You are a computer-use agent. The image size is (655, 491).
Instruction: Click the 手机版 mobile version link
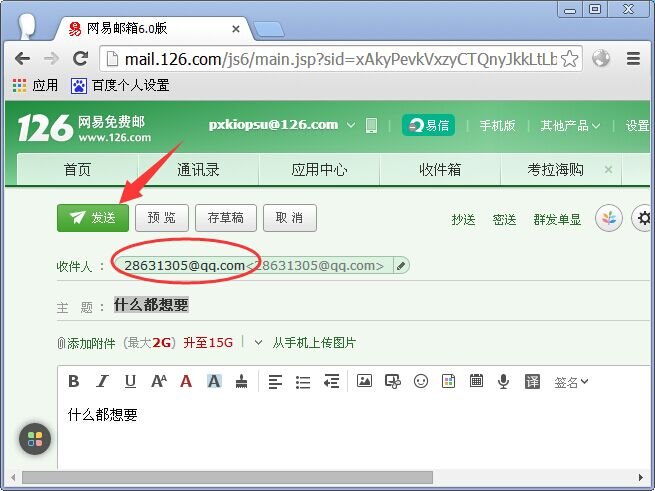click(x=497, y=125)
